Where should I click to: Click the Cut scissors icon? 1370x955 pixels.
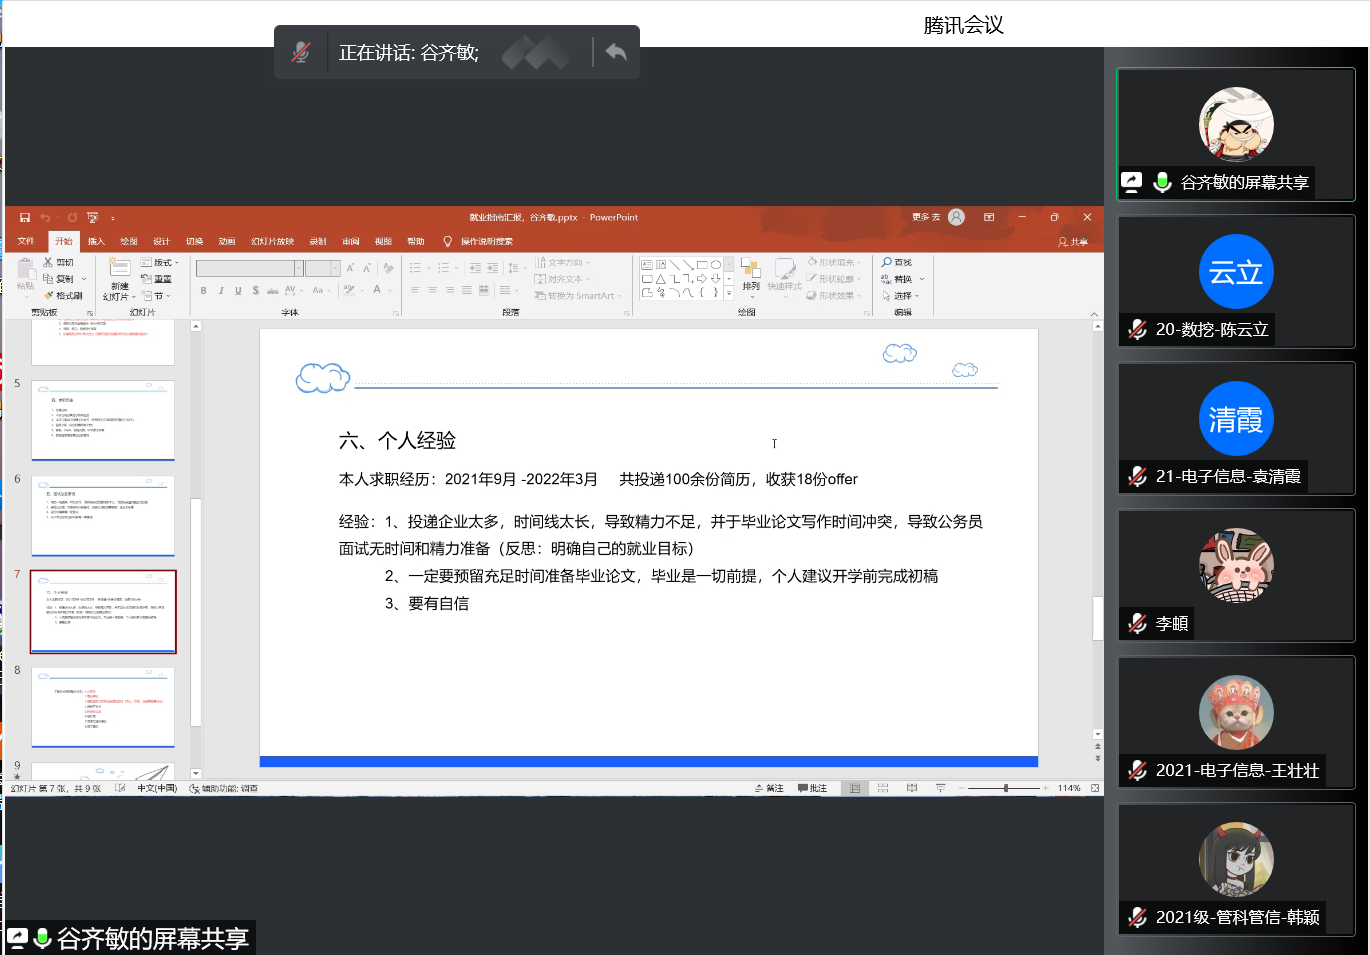48,262
